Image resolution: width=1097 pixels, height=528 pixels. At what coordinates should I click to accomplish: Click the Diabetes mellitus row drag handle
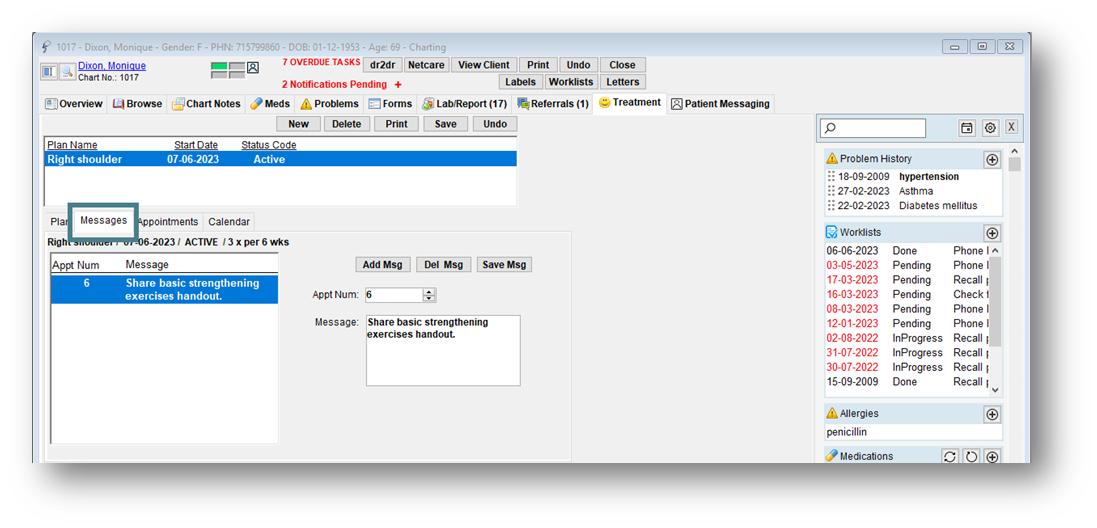pyautogui.click(x=831, y=206)
